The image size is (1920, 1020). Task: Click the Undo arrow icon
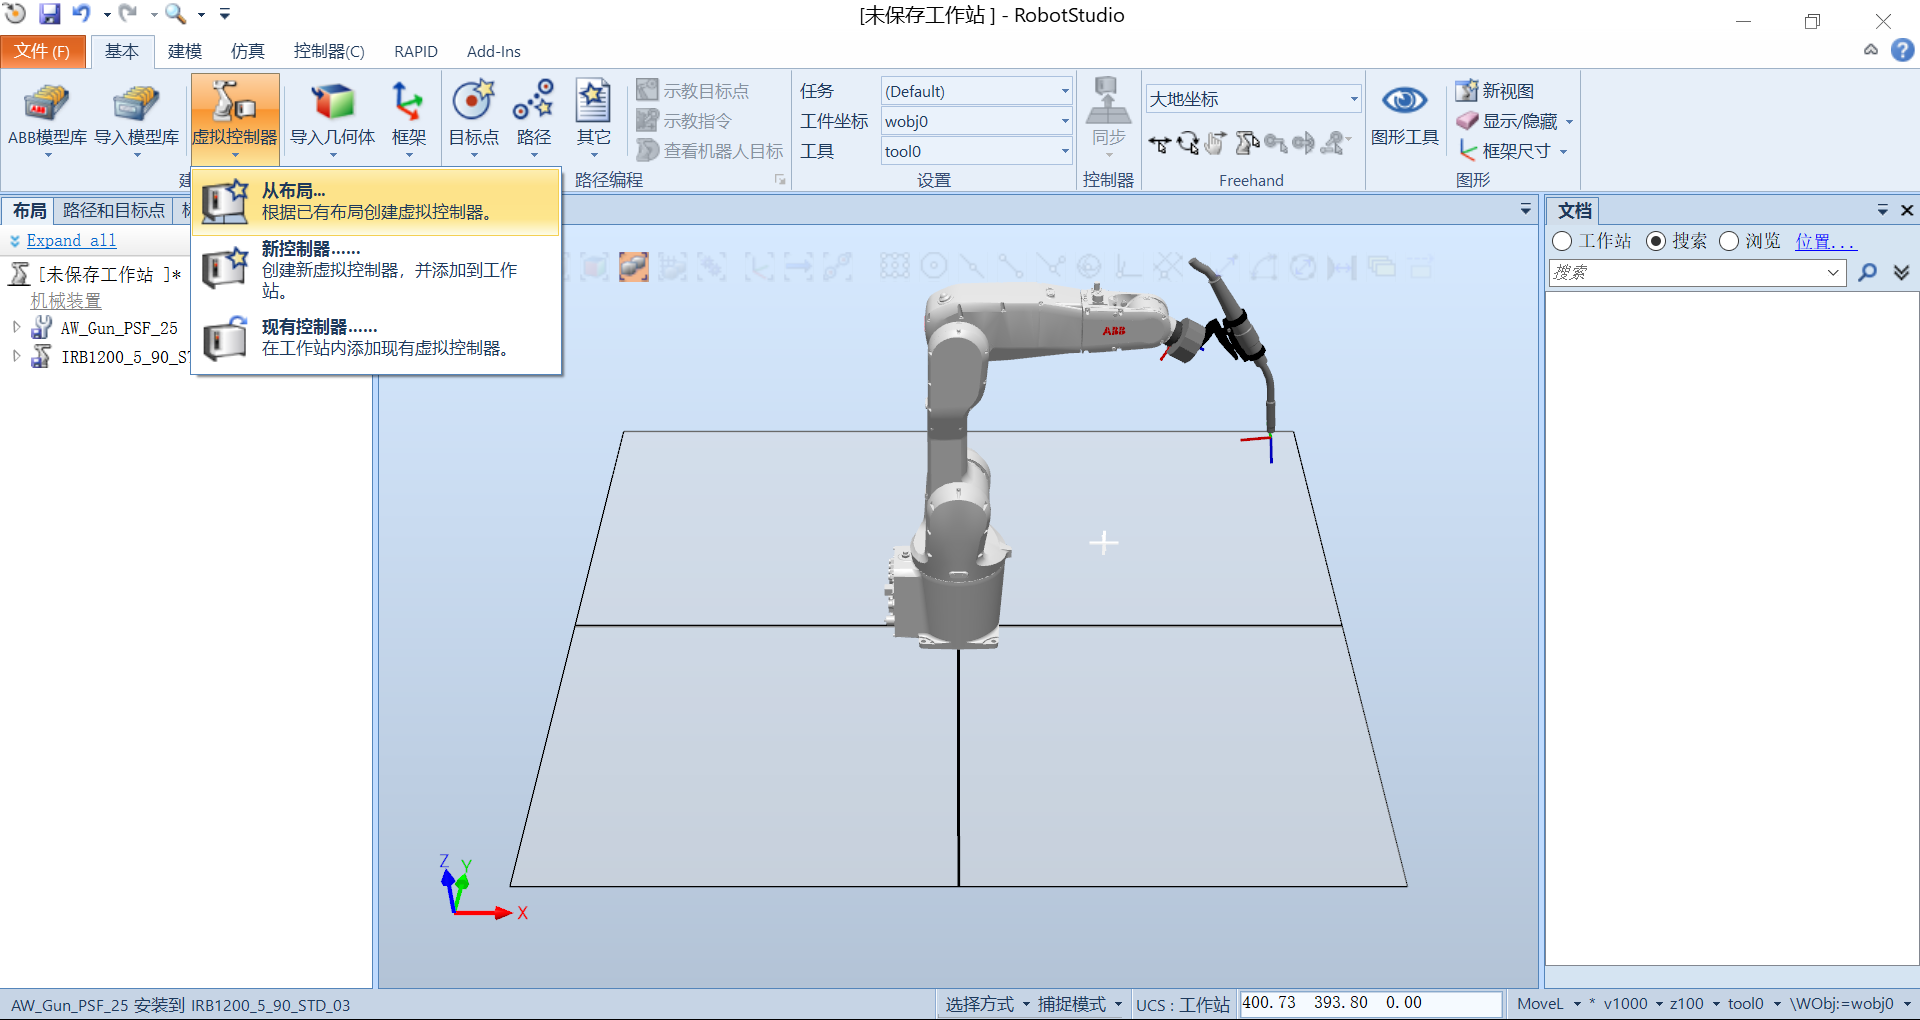coord(81,14)
